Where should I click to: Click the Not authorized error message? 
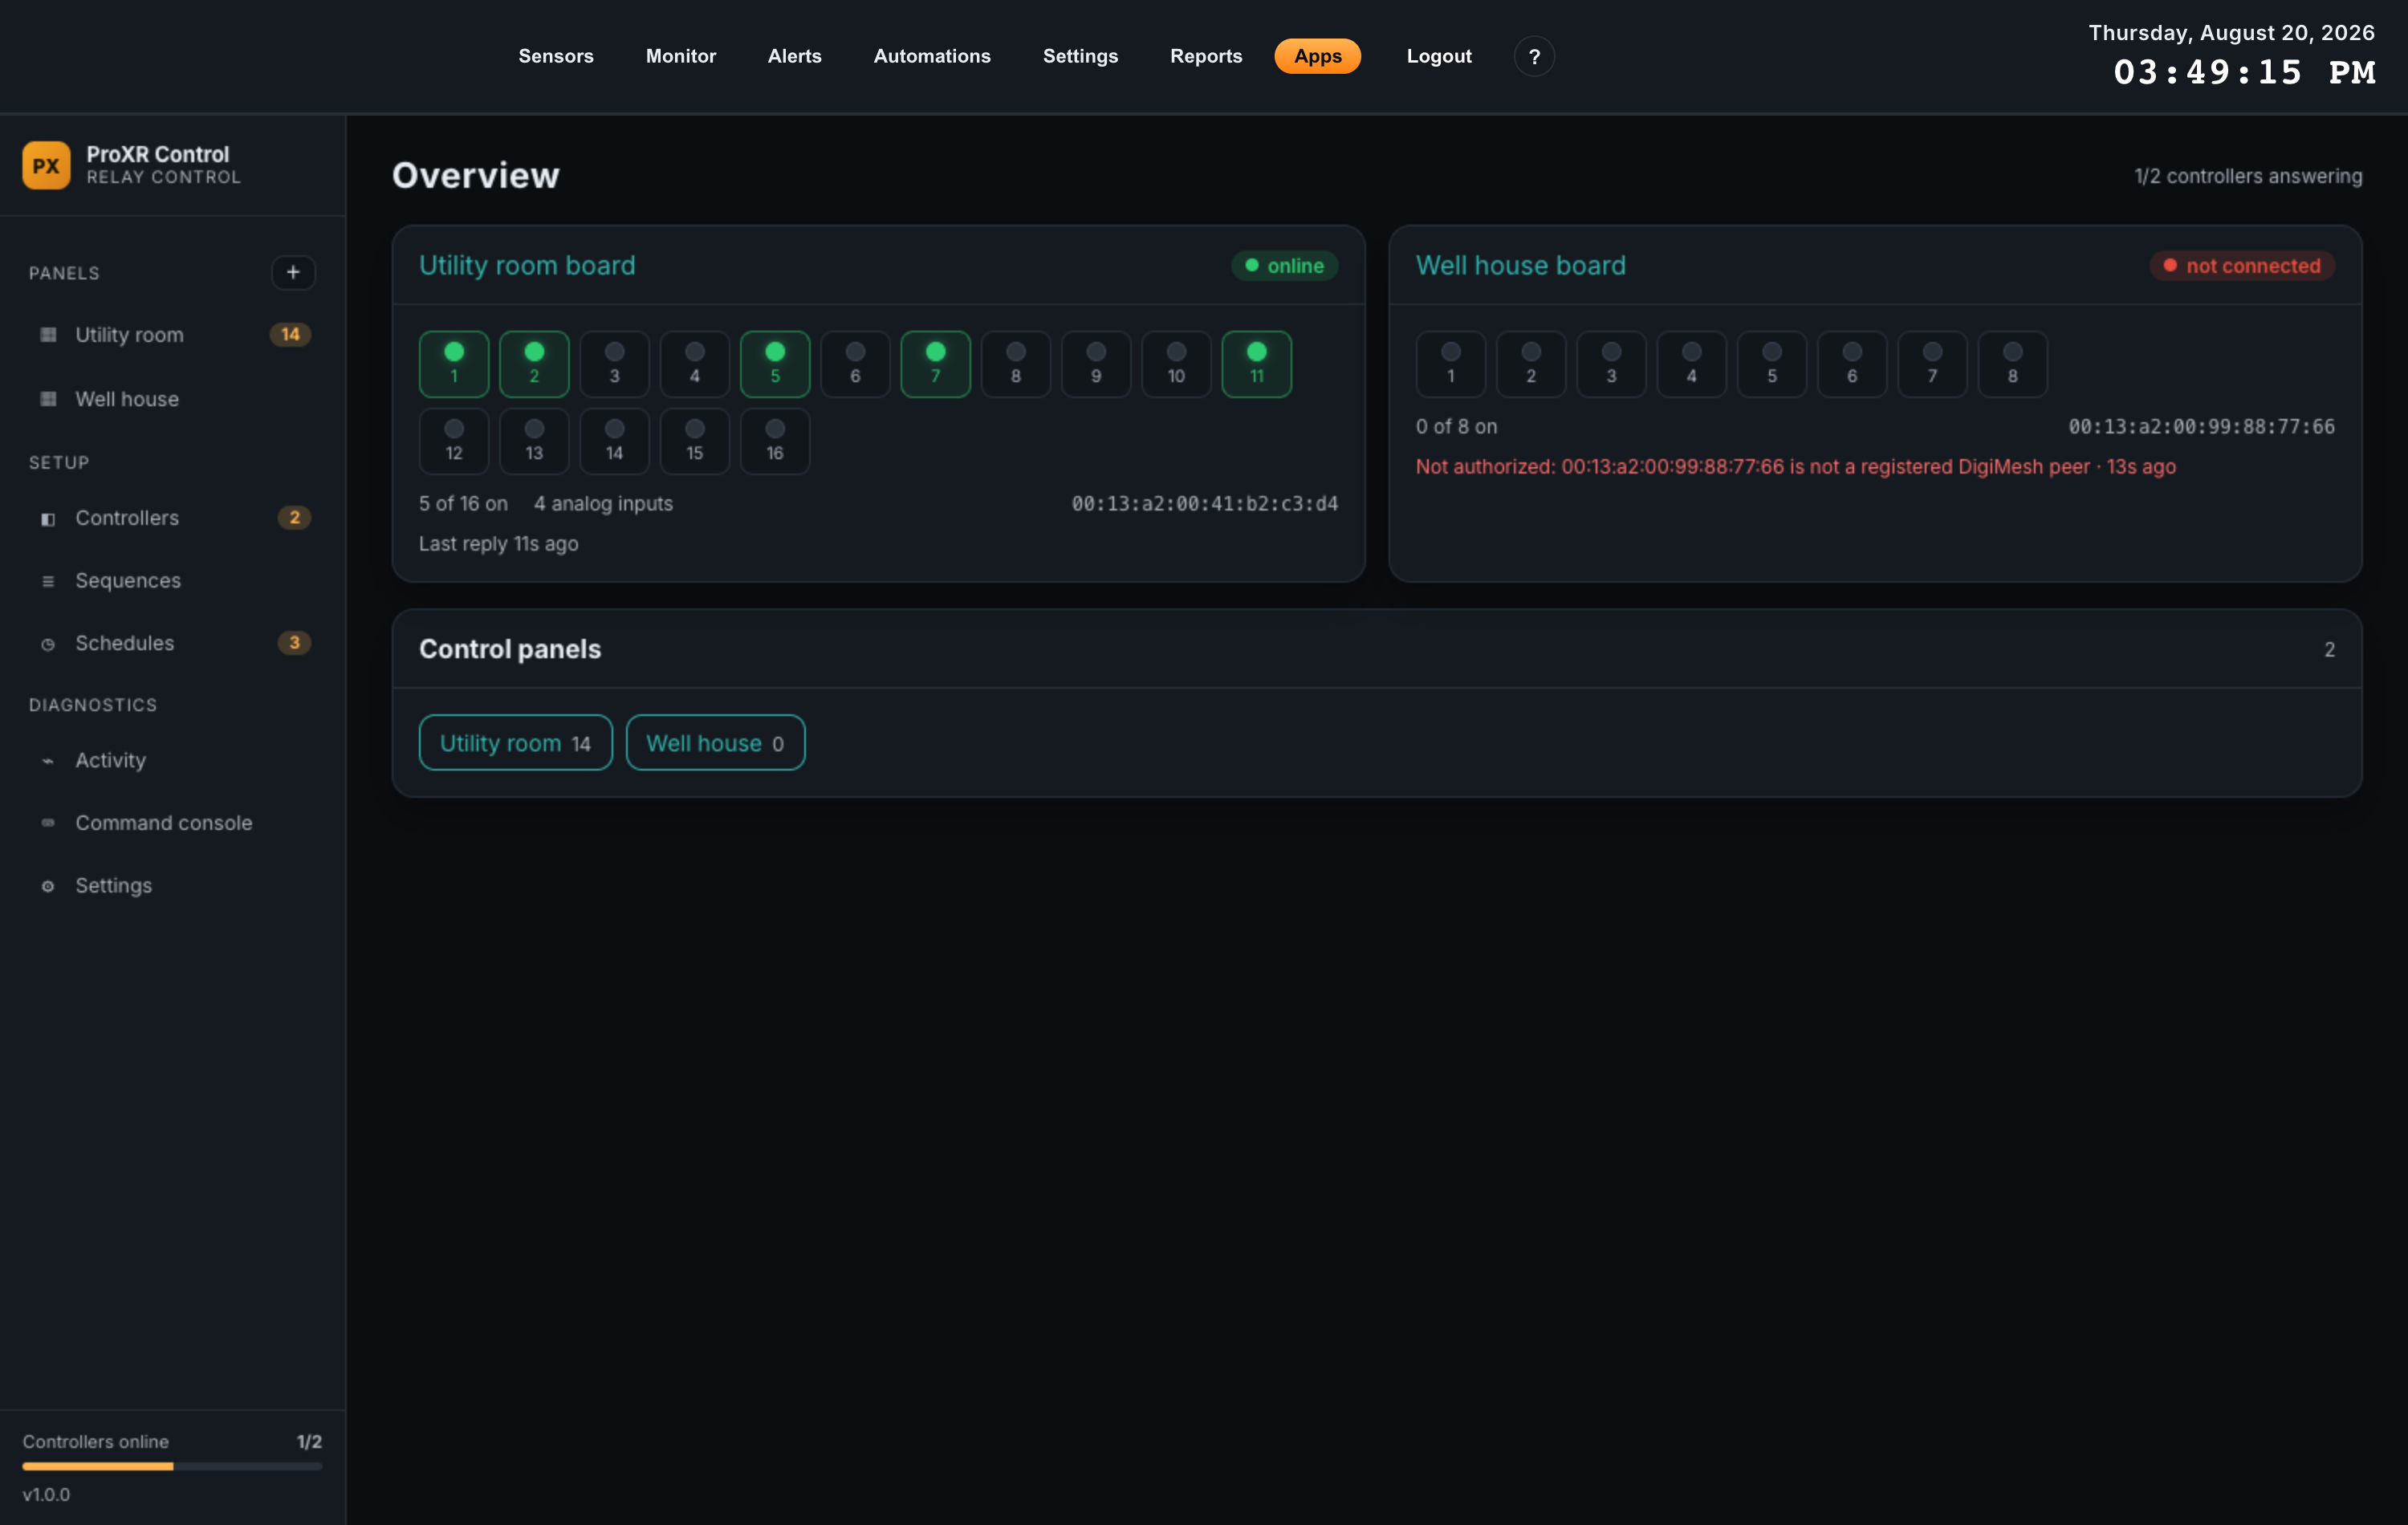tap(1795, 467)
